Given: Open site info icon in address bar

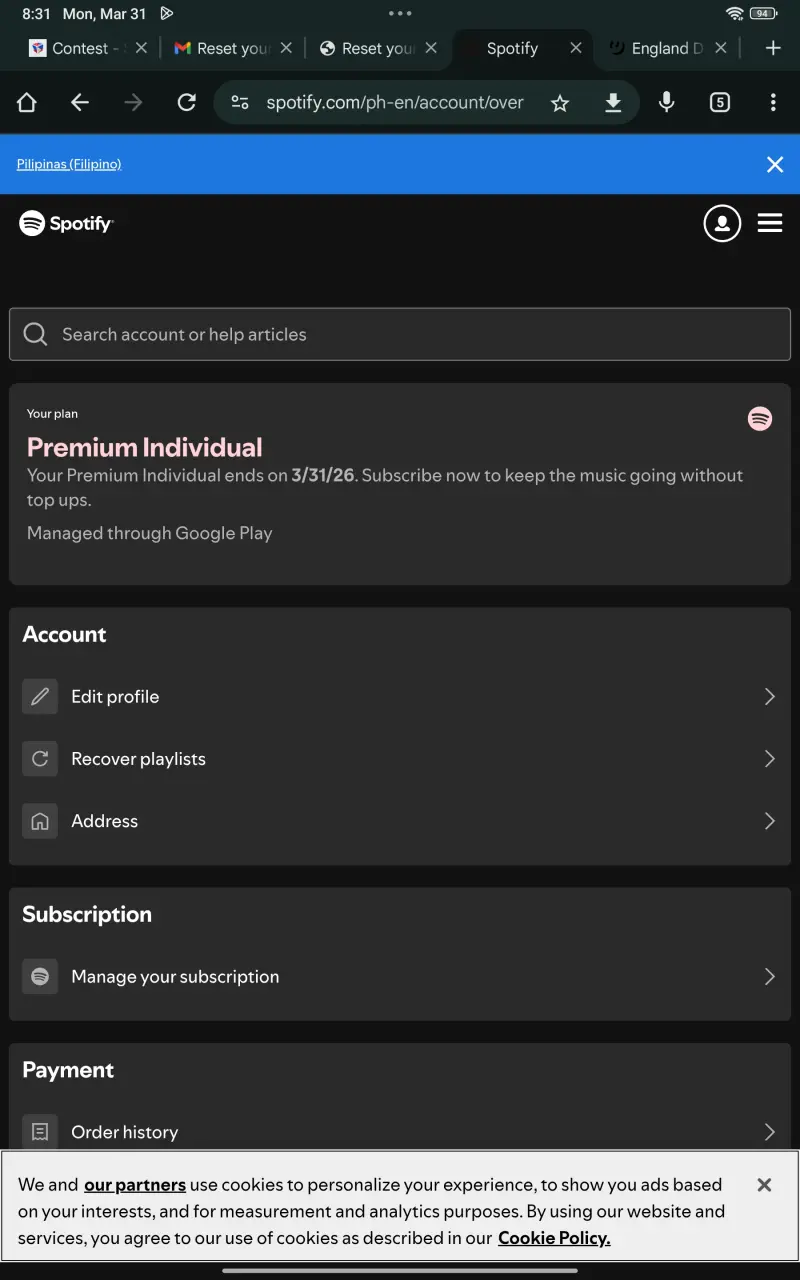Looking at the screenshot, I should click(240, 102).
